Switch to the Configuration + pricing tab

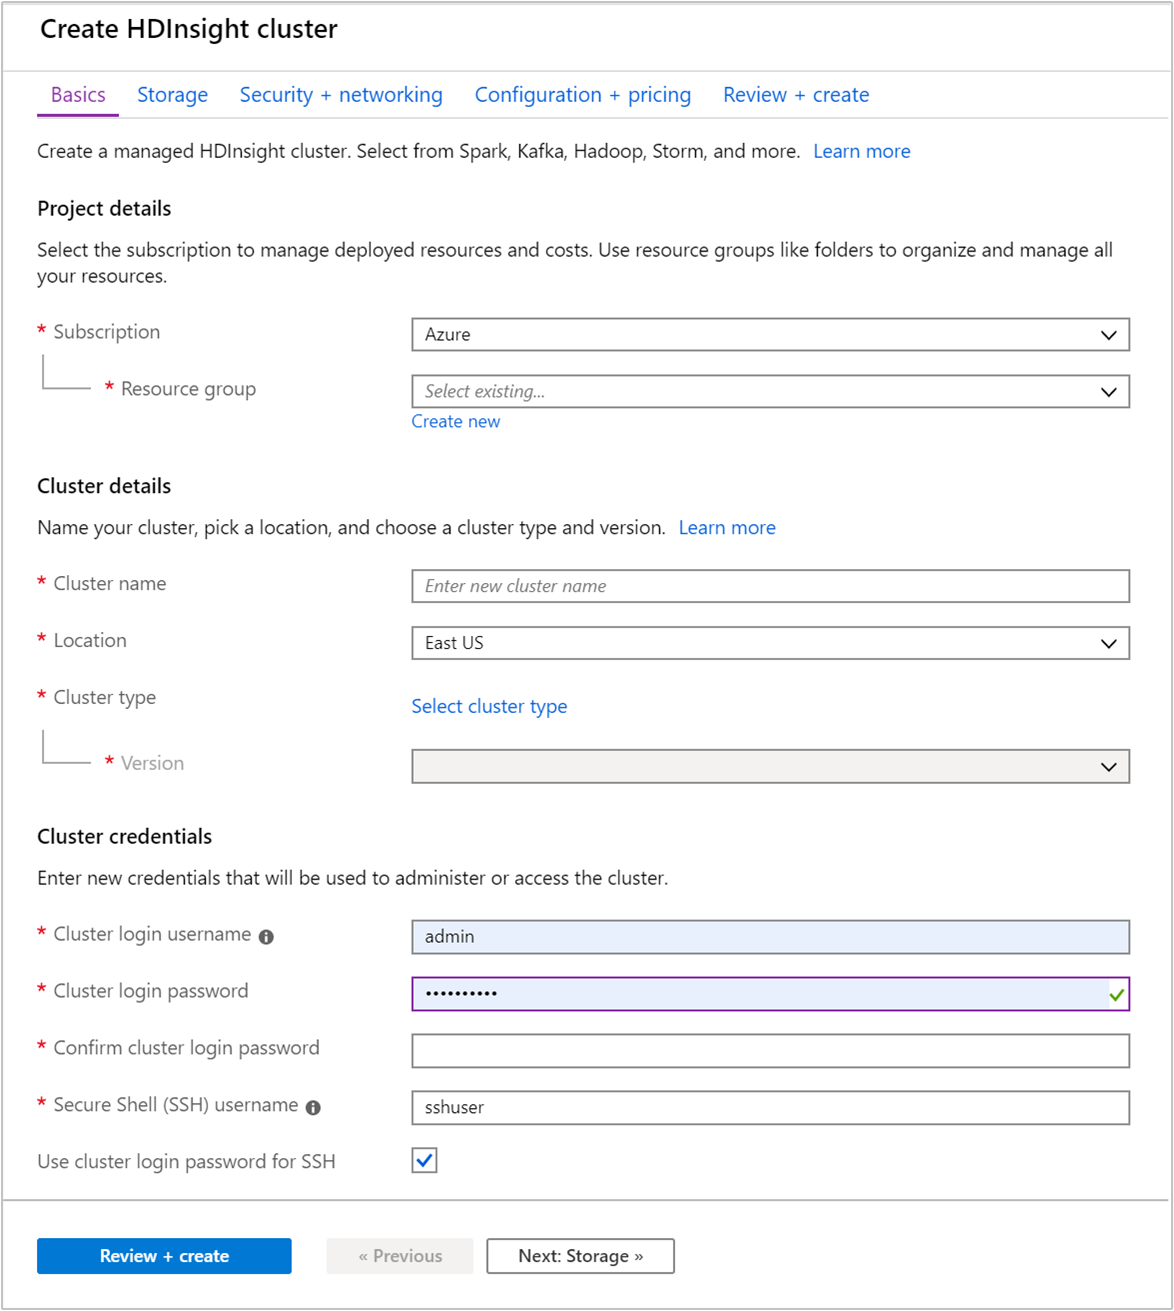coord(583,94)
